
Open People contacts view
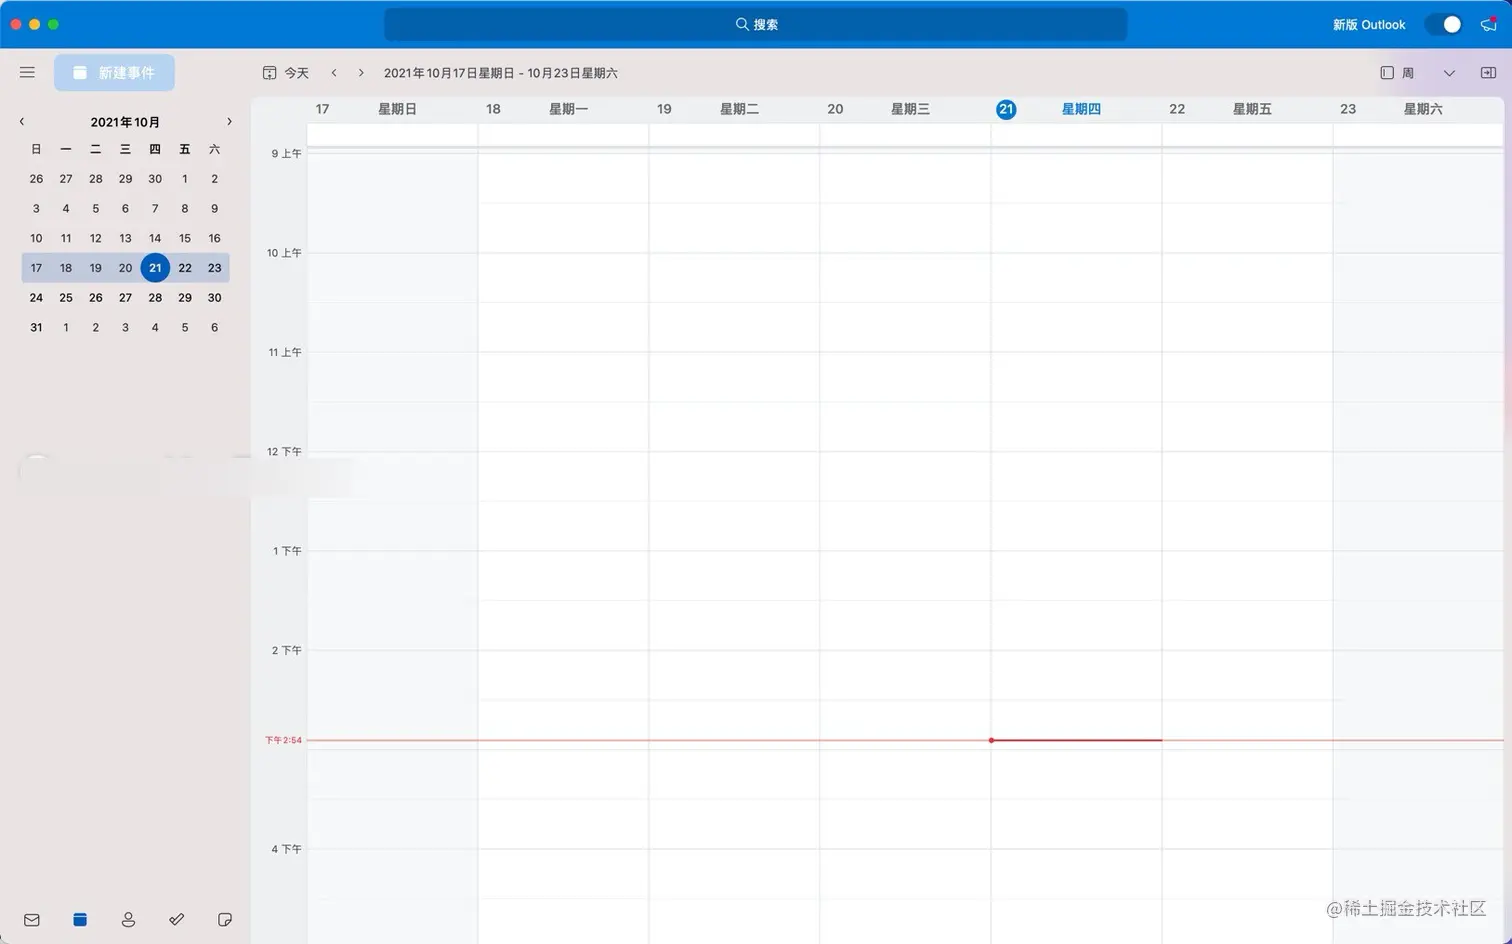click(128, 920)
